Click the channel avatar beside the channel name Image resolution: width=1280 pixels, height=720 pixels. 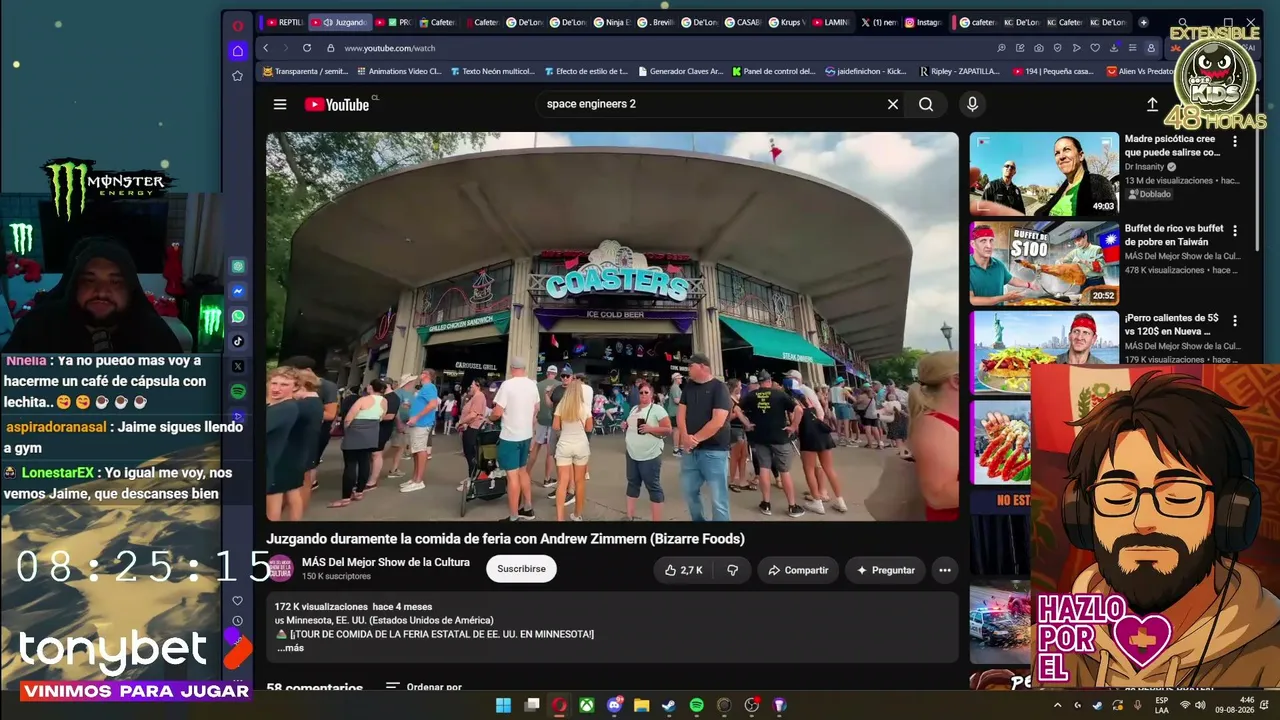tap(280, 569)
